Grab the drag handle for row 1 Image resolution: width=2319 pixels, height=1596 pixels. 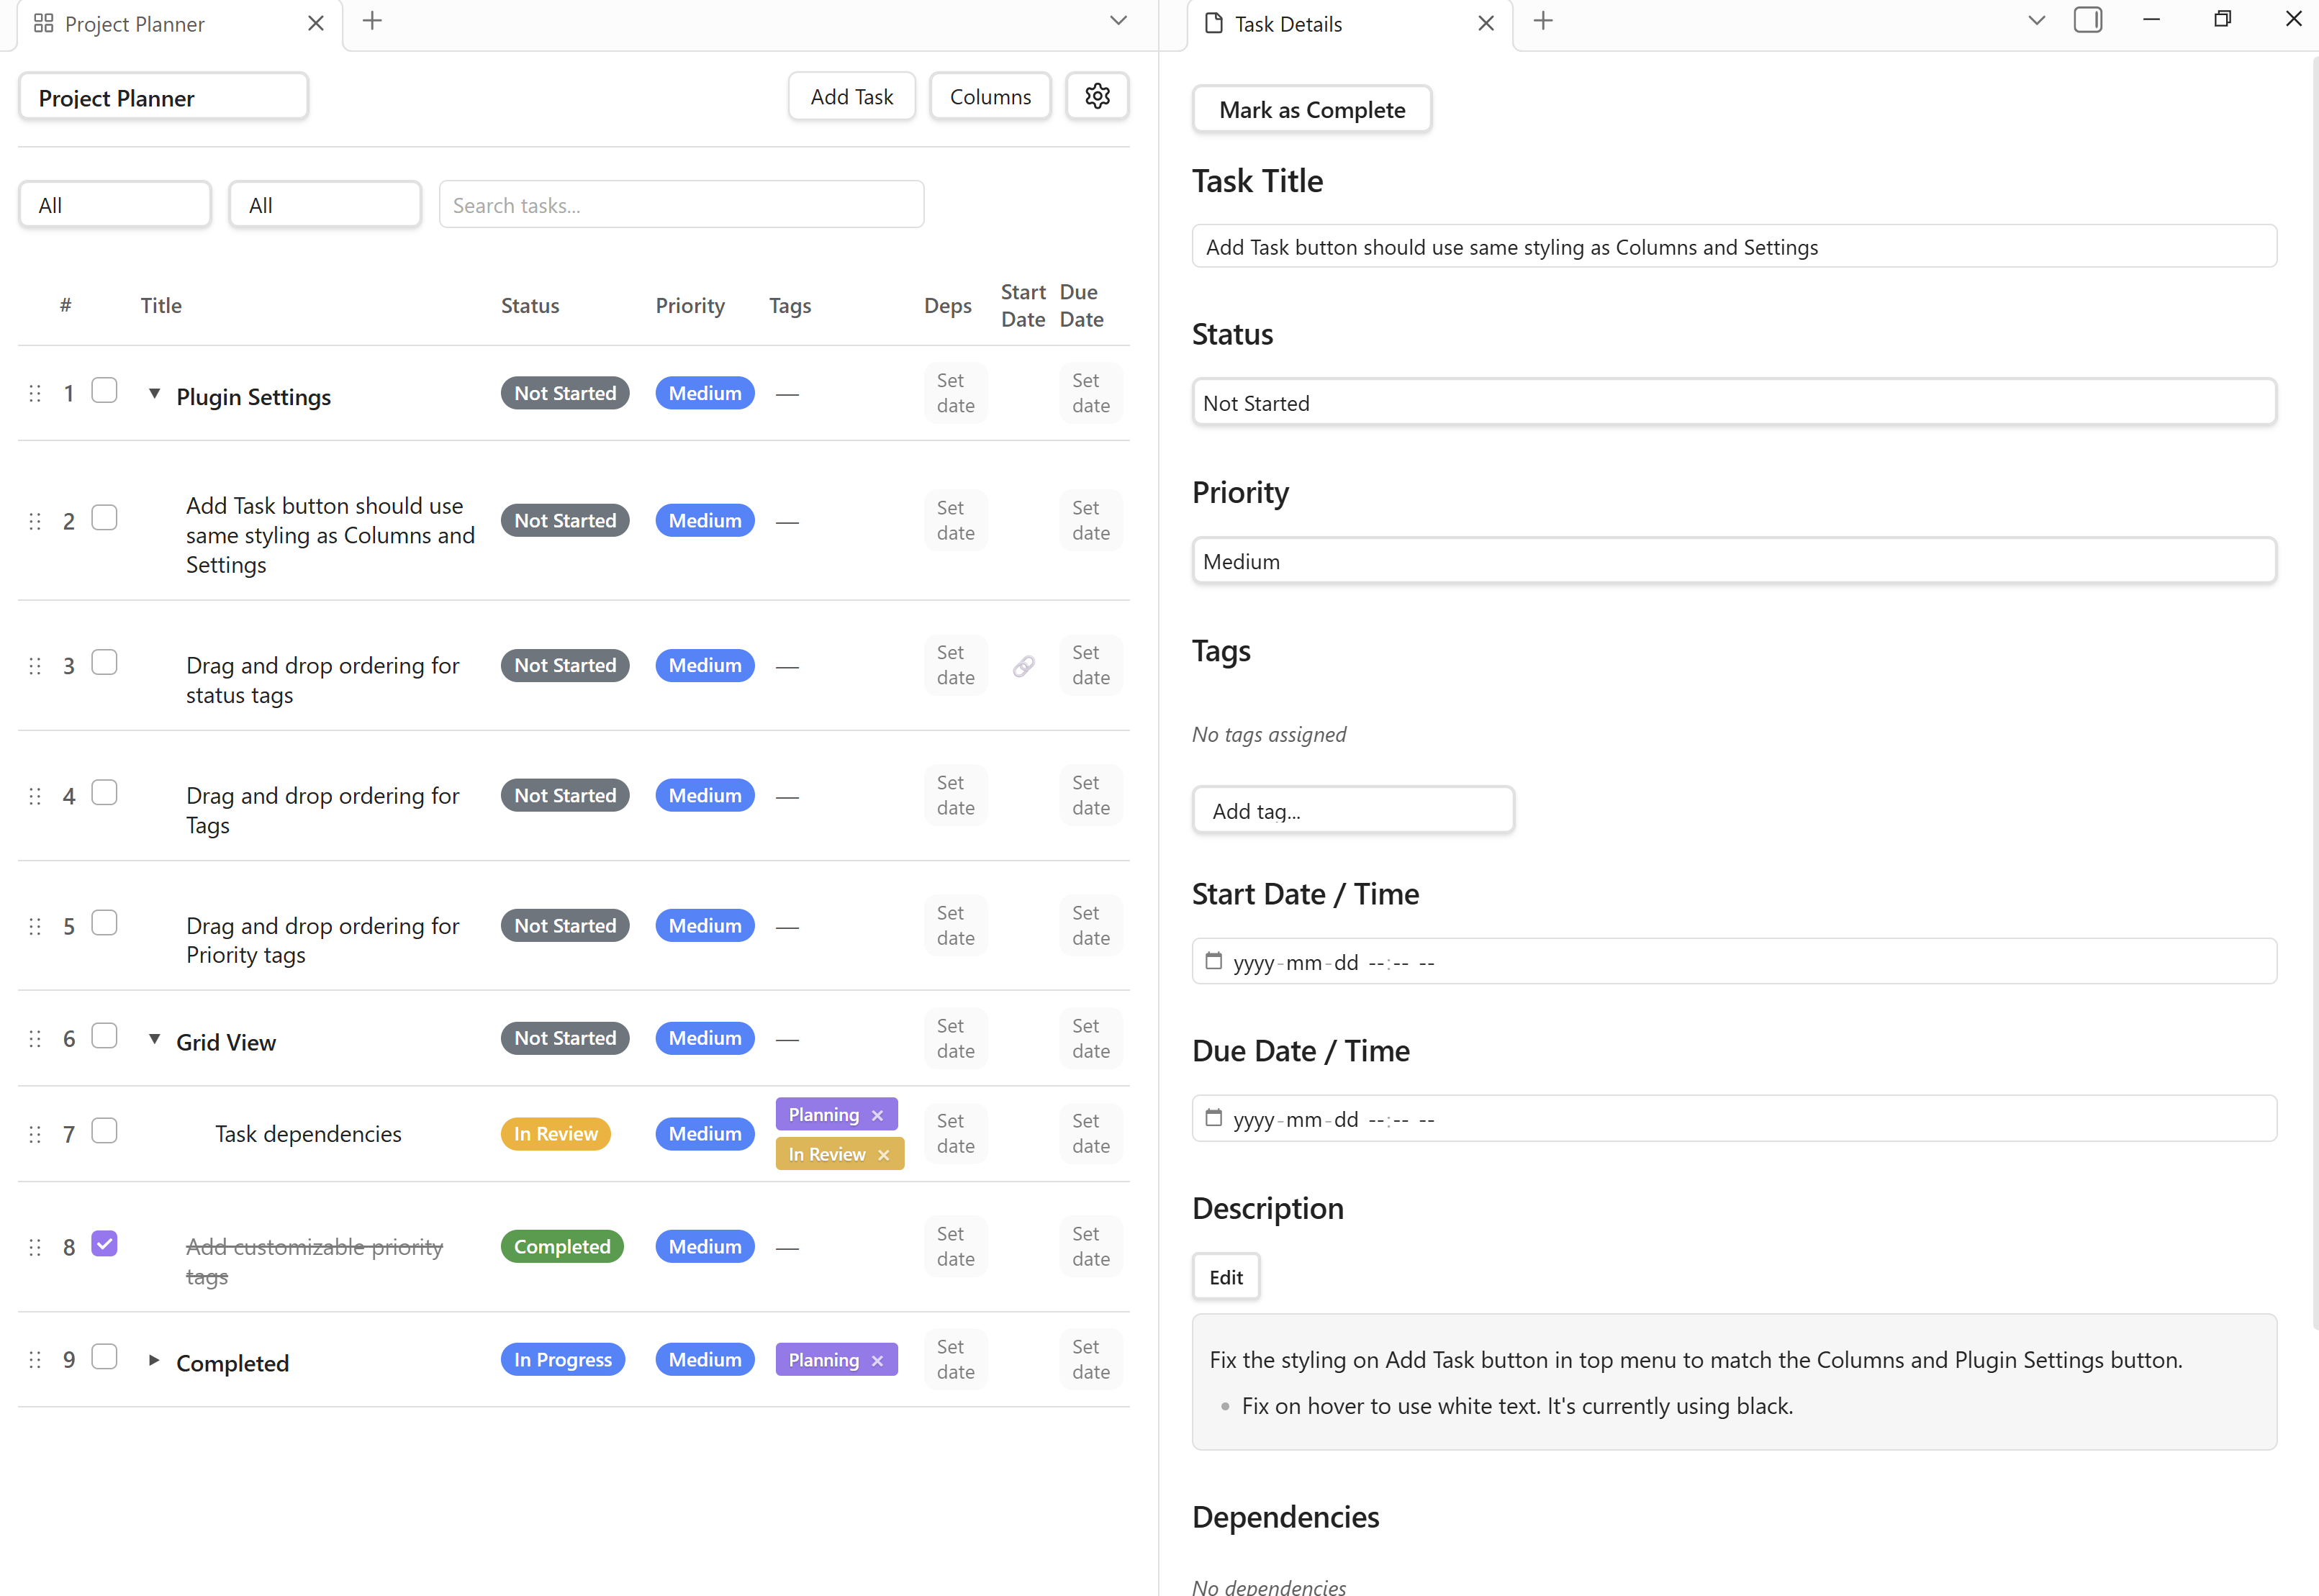pos(35,394)
